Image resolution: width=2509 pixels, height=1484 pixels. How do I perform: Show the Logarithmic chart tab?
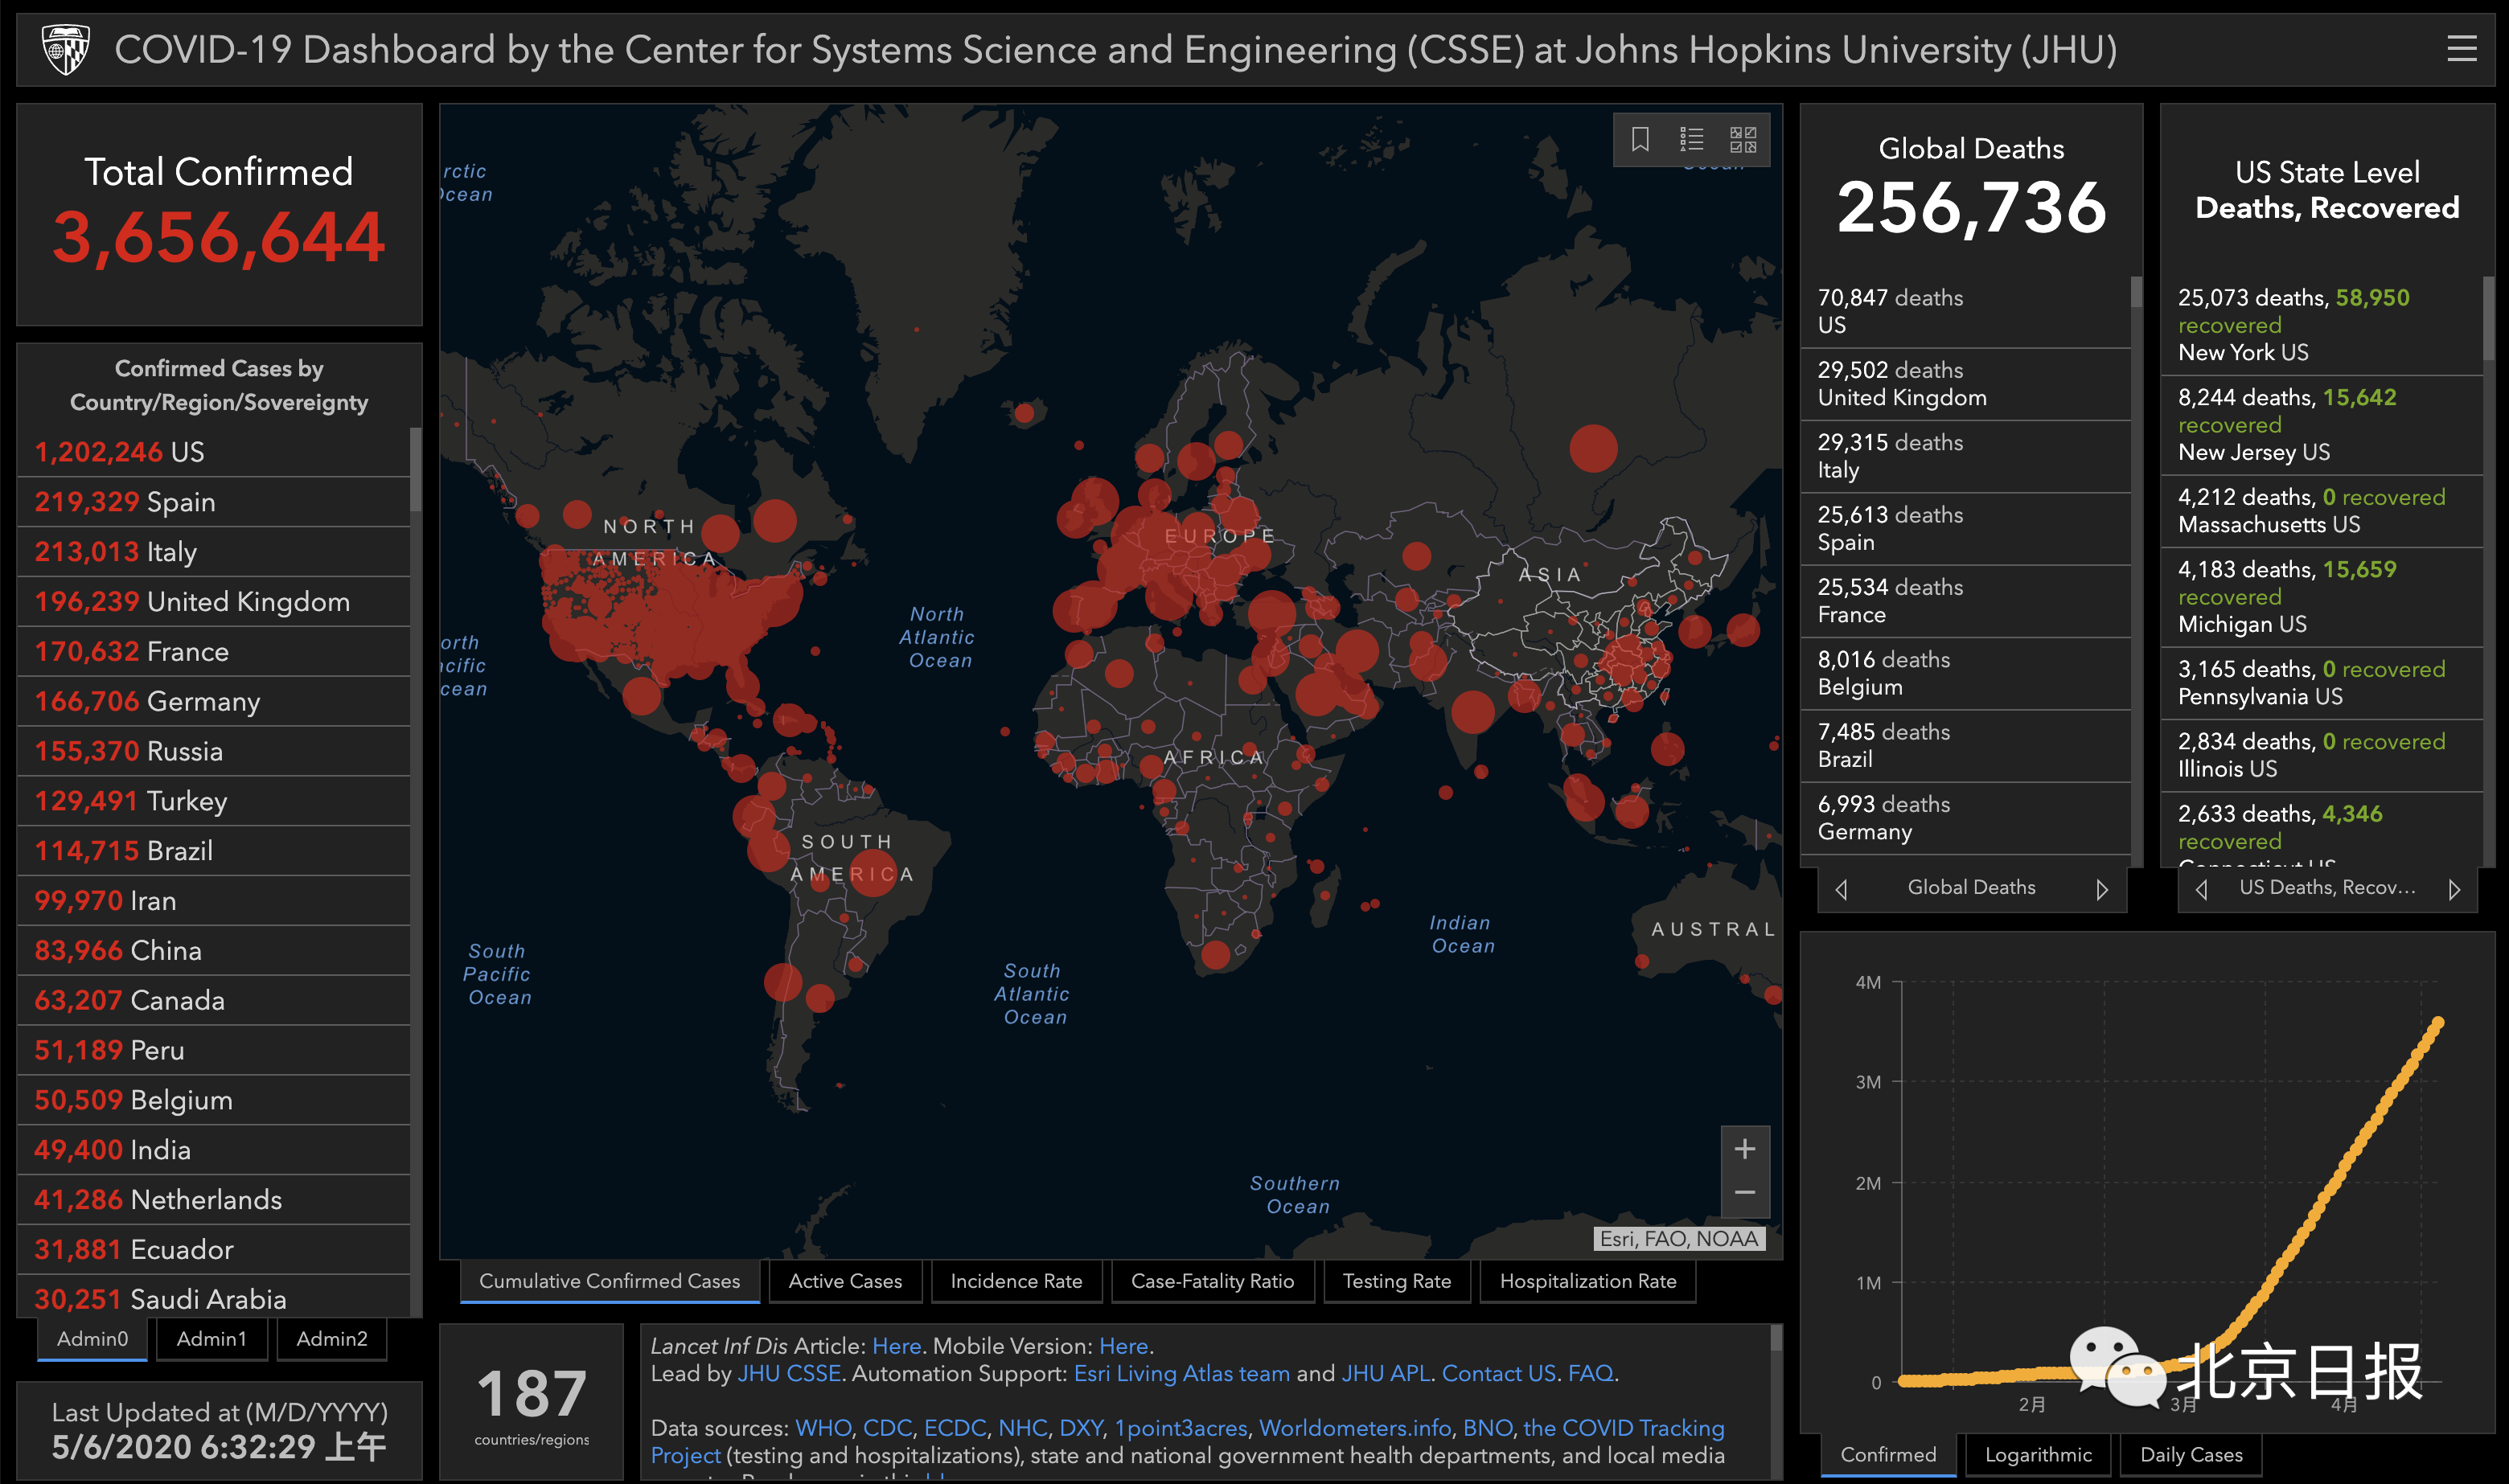coord(2038,1455)
